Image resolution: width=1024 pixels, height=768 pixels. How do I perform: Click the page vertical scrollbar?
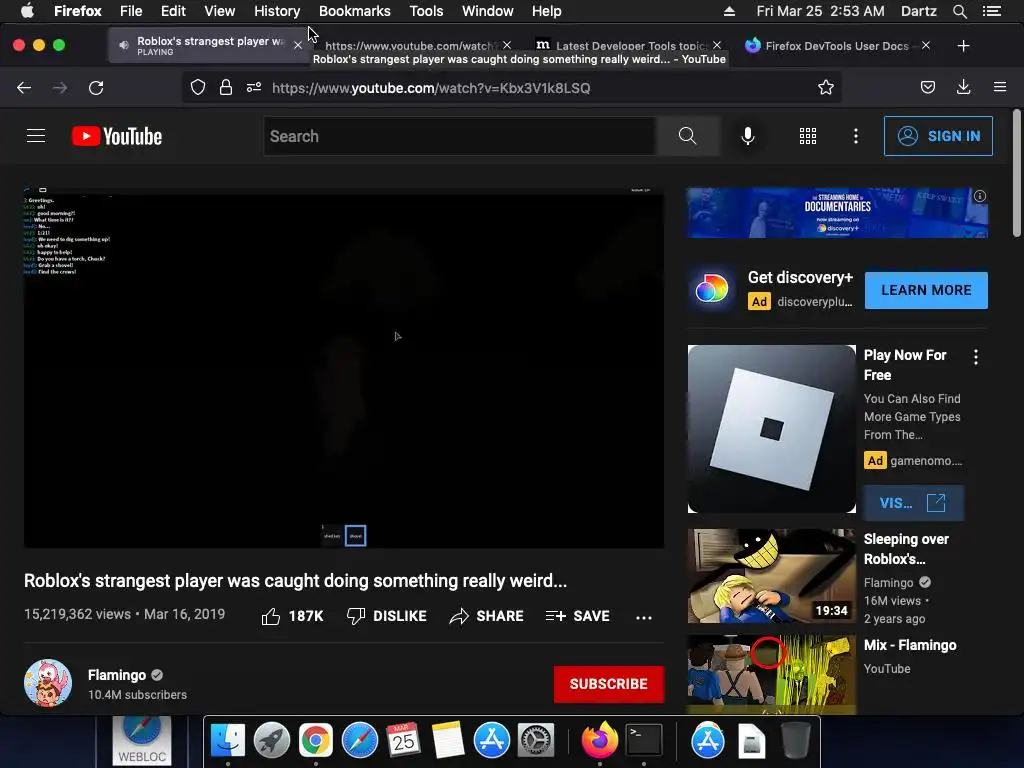point(1017,173)
